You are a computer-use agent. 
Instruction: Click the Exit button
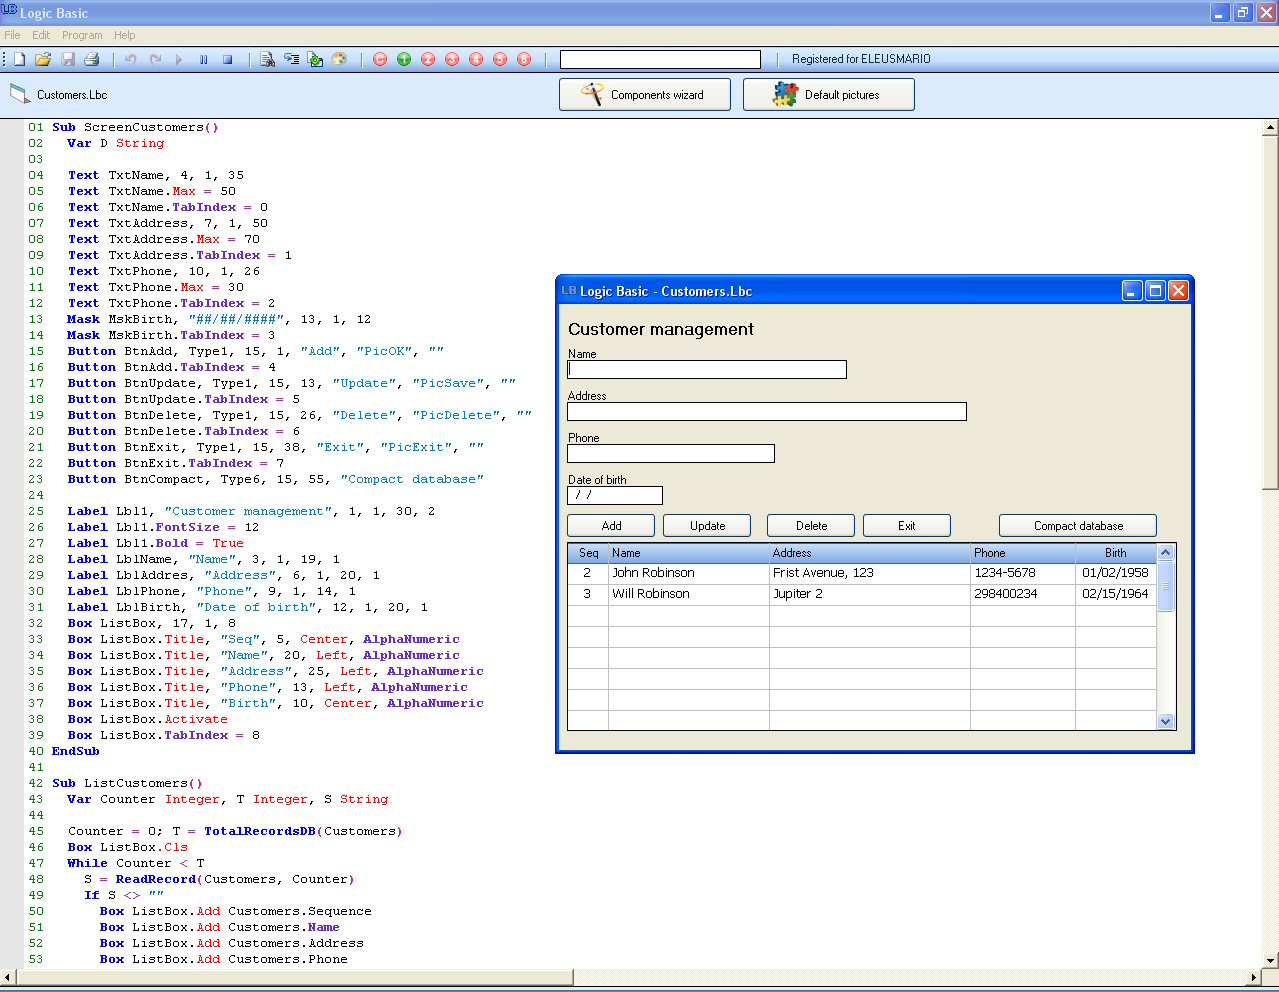(x=907, y=526)
